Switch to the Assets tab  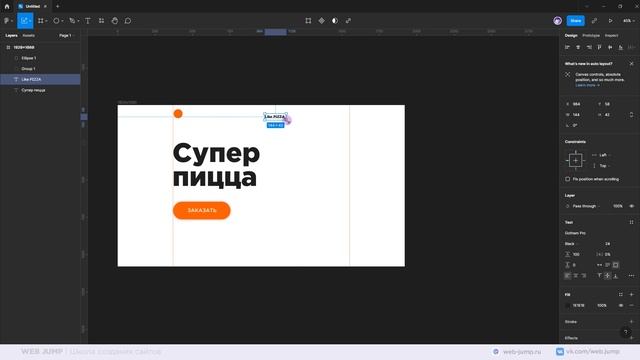click(x=29, y=36)
